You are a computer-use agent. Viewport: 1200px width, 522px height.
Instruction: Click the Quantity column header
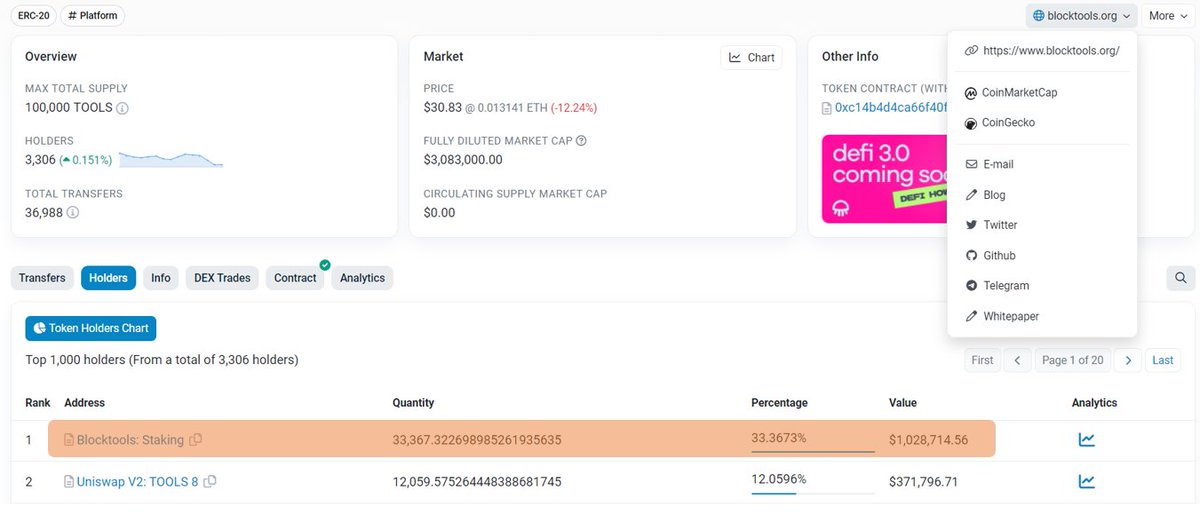tap(413, 403)
